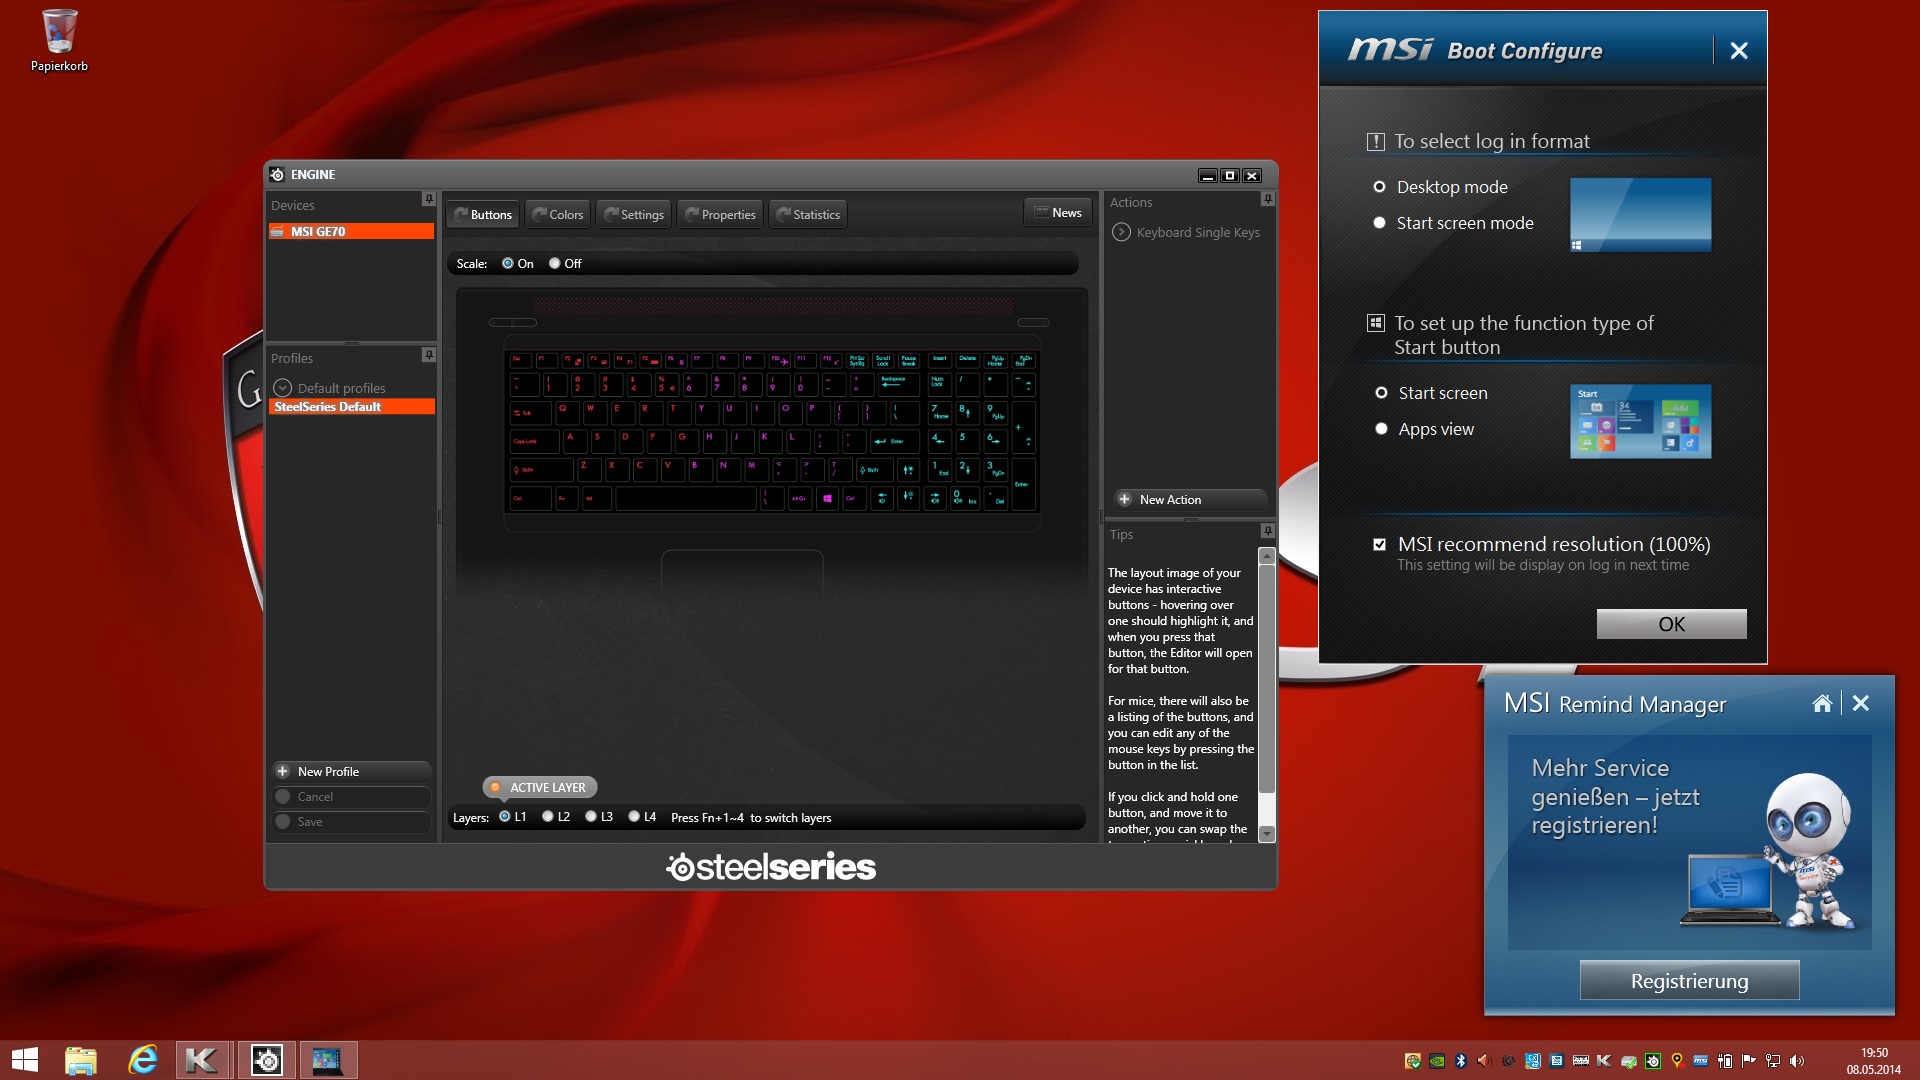The image size is (1920, 1080).
Task: Set Scale to On
Action: click(x=508, y=264)
